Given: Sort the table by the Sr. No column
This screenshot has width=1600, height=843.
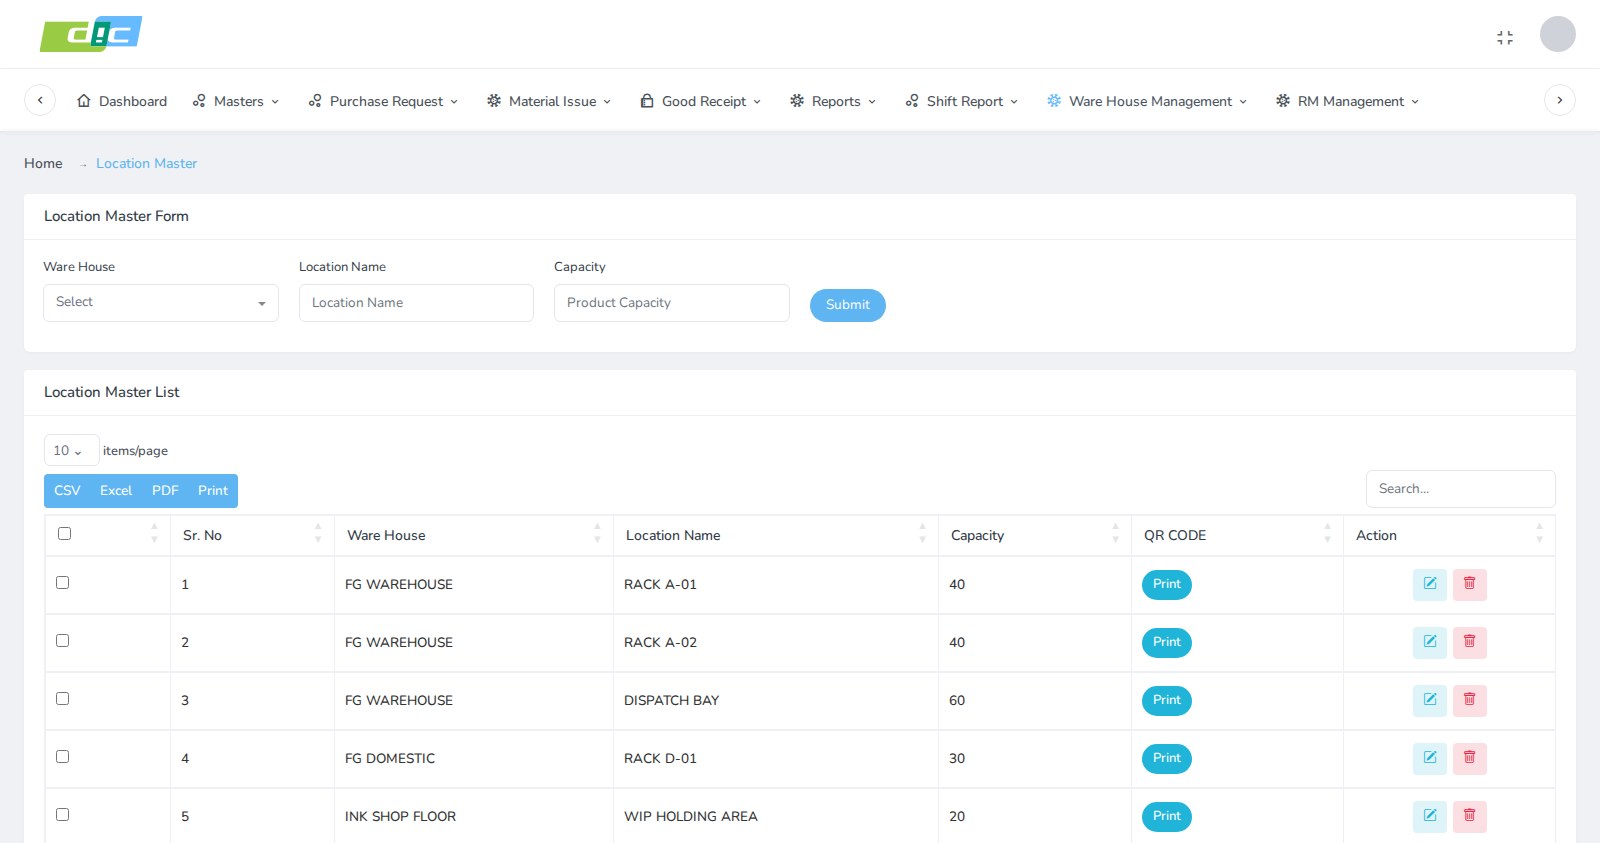Looking at the screenshot, I should pyautogui.click(x=252, y=535).
